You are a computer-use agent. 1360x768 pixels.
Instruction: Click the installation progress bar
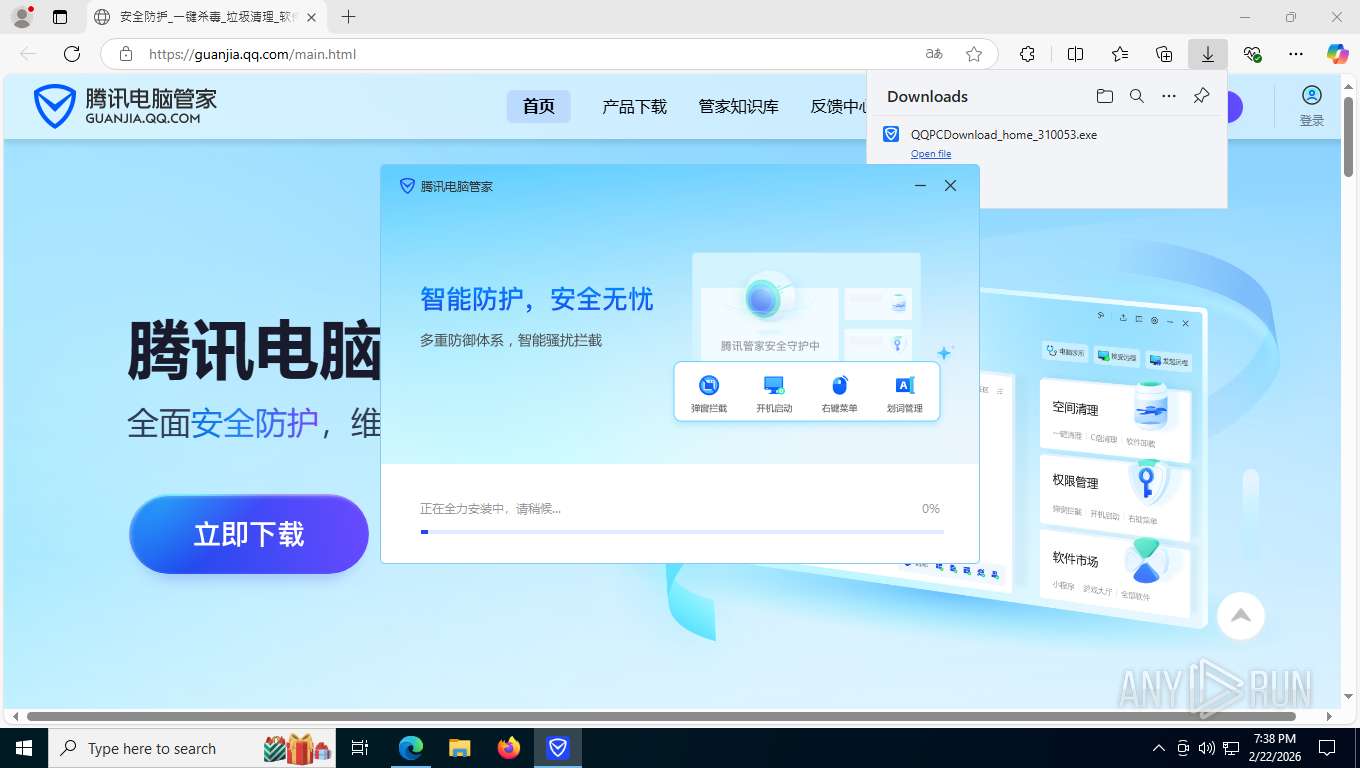(682, 532)
